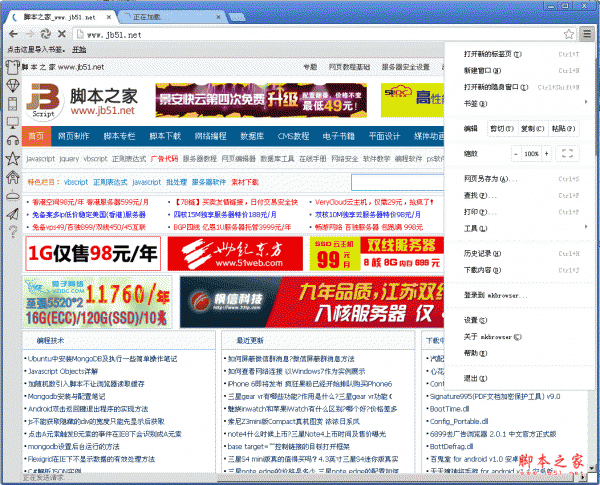Click the reload page icon
Viewport: 600px width, 485px height.
point(46,34)
